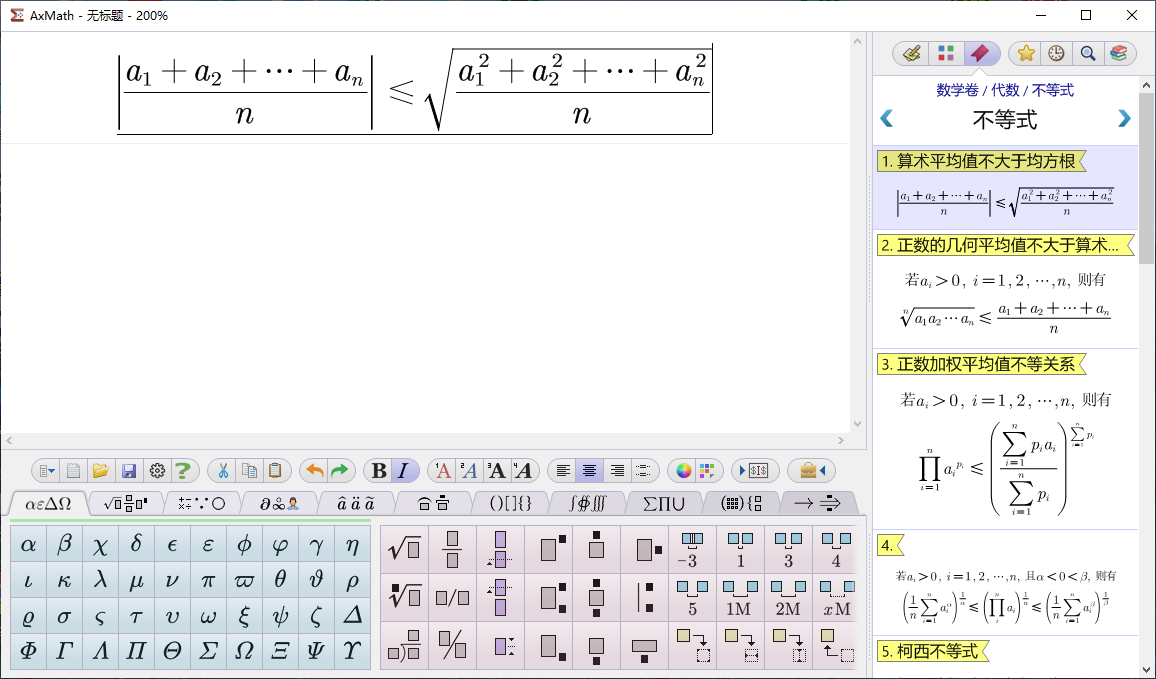The width and height of the screenshot is (1156, 679).
Task: Click the left chevron to go to previous page
Action: click(886, 118)
